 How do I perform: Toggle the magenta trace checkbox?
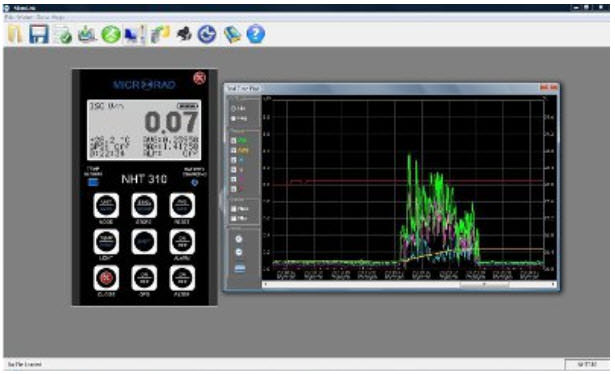click(234, 179)
